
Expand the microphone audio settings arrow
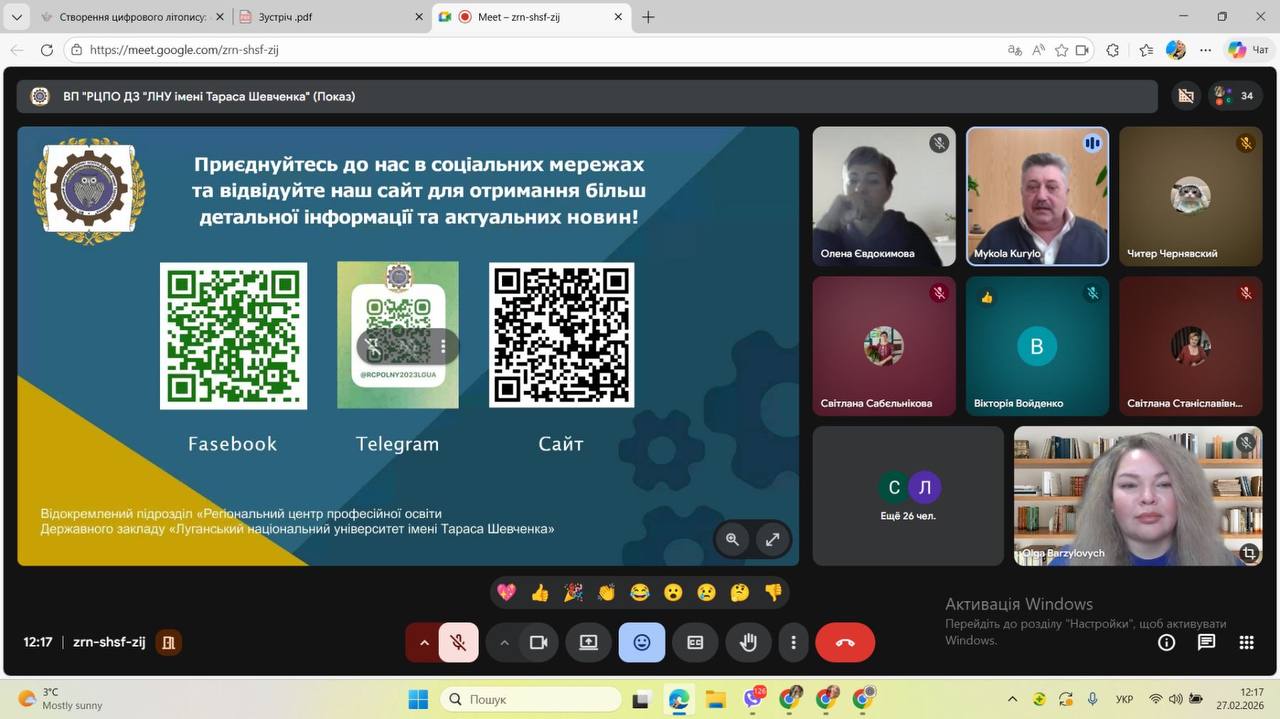tap(424, 643)
